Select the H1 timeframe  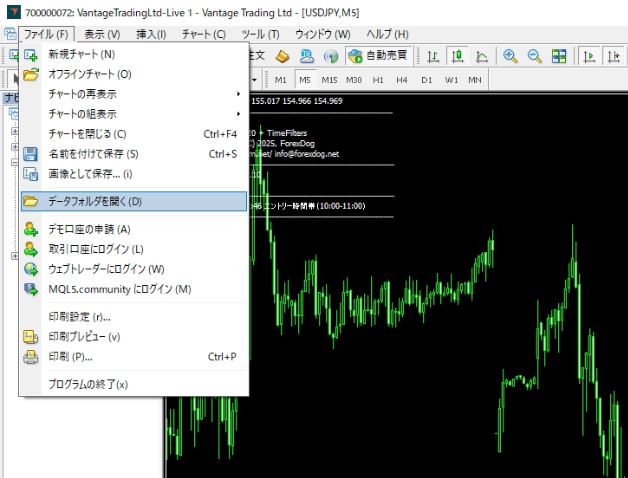[x=378, y=80]
